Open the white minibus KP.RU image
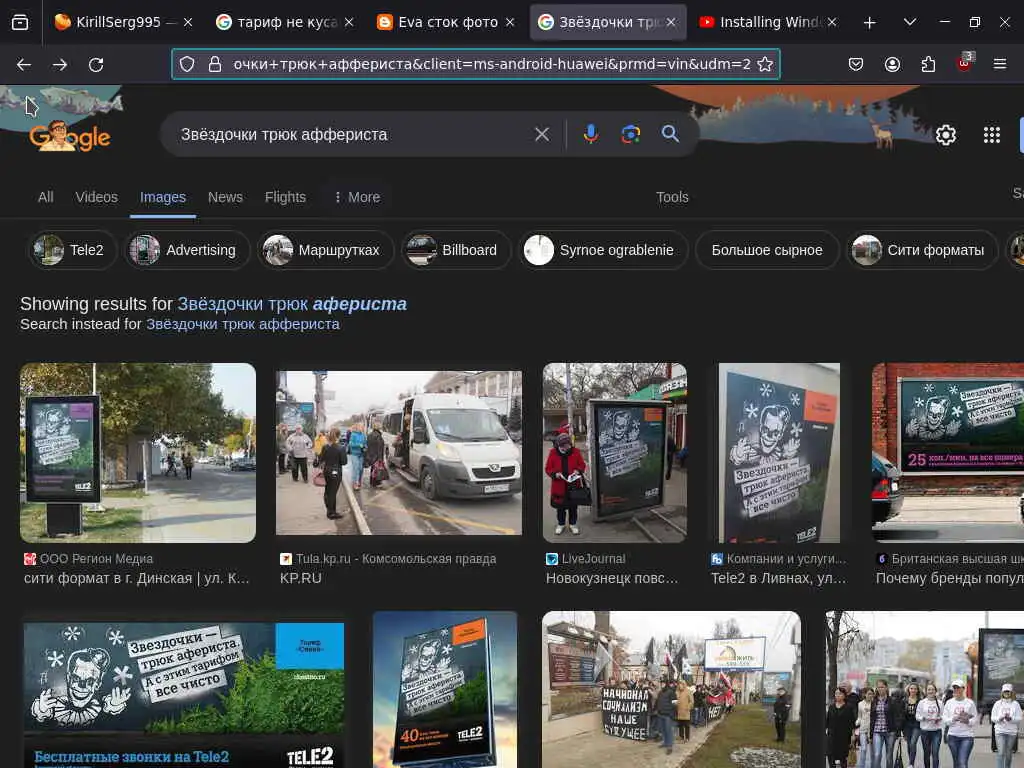Viewport: 1024px width, 768px height. (x=398, y=453)
